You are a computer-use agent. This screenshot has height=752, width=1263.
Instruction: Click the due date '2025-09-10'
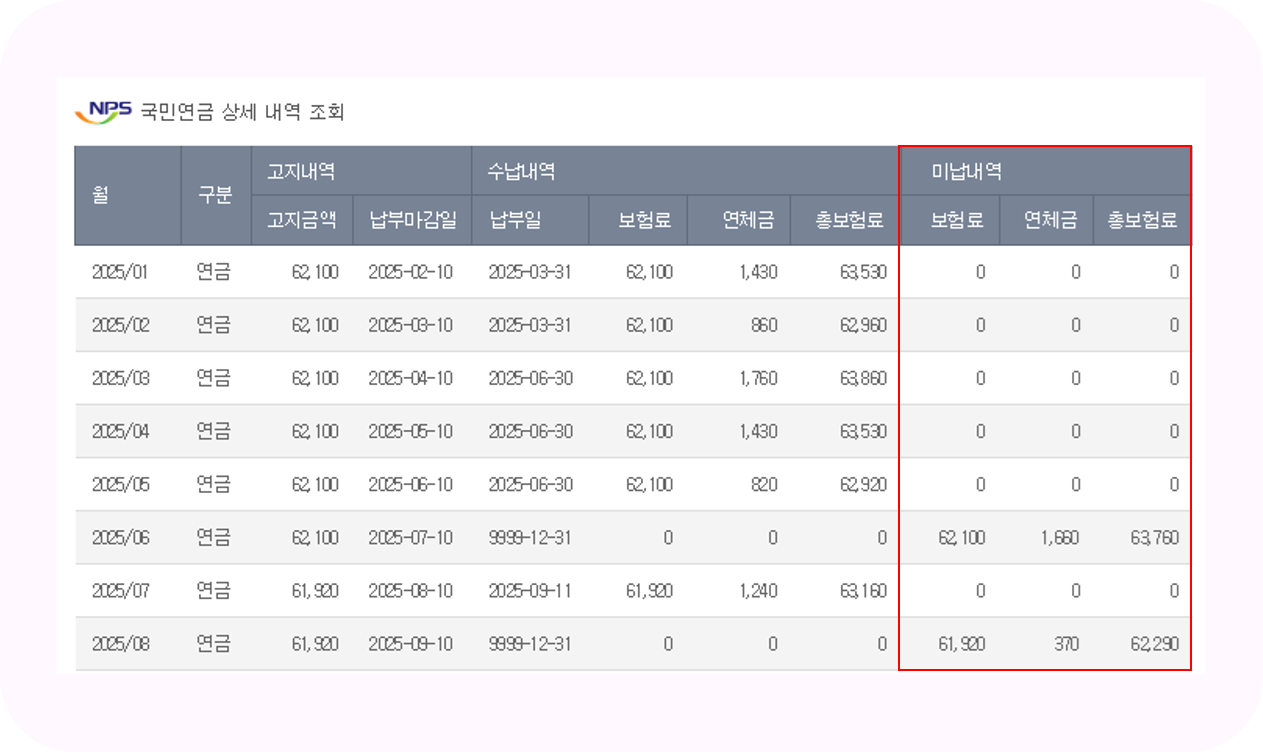pyautogui.click(x=411, y=643)
